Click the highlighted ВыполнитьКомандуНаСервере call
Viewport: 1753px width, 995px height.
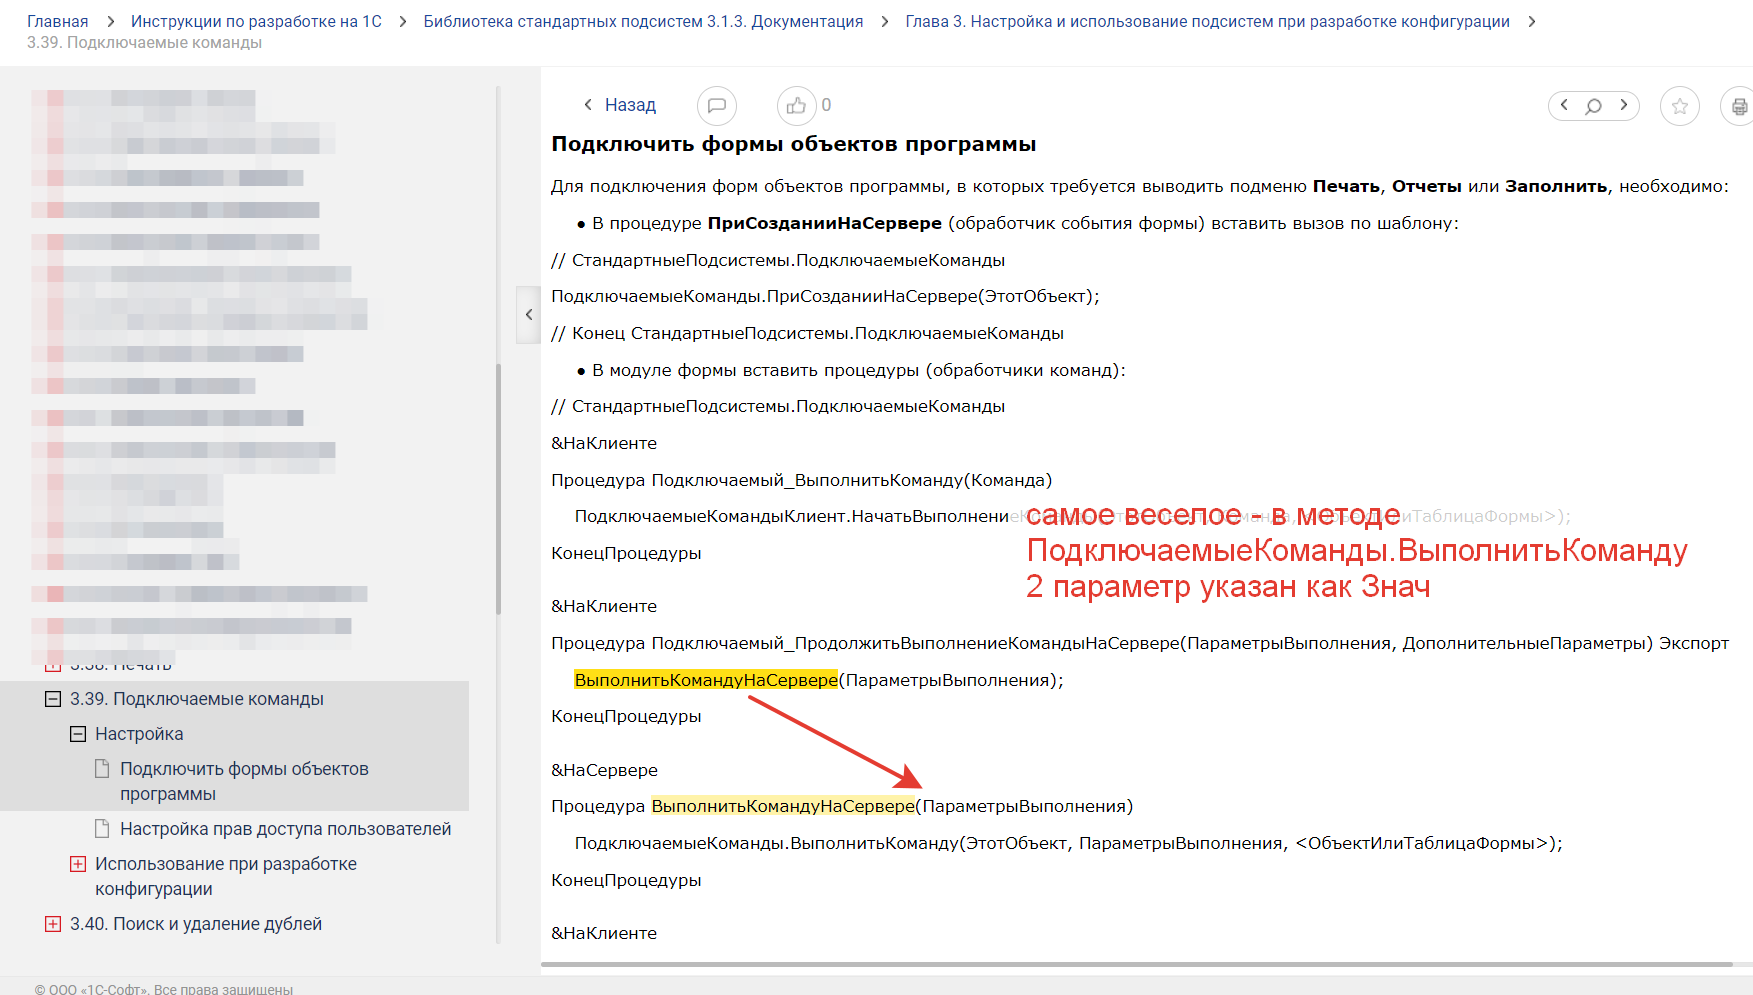click(x=706, y=680)
